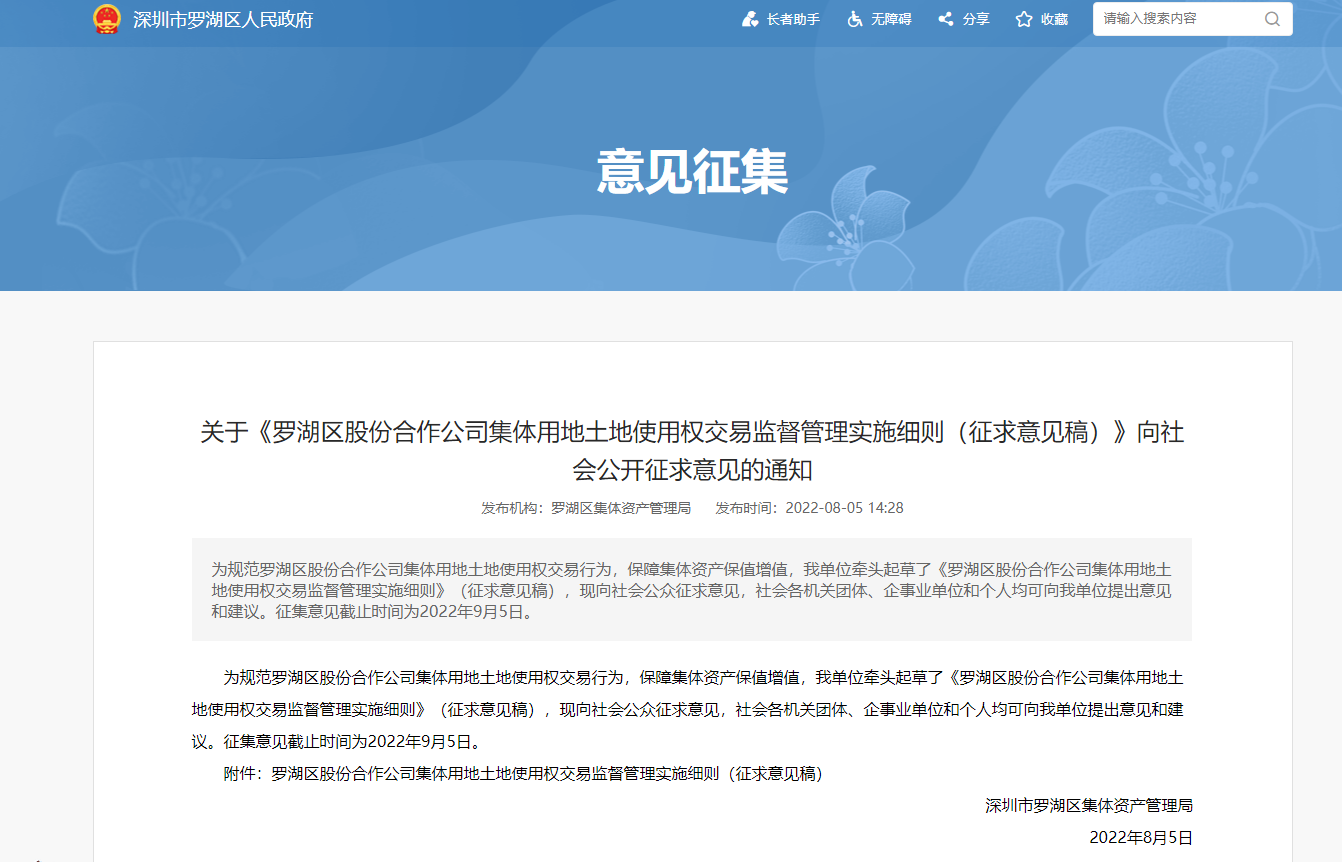Screen dimensions: 1342x862
Task: Focus the 请输入搜索内容 search box
Action: tap(1178, 19)
